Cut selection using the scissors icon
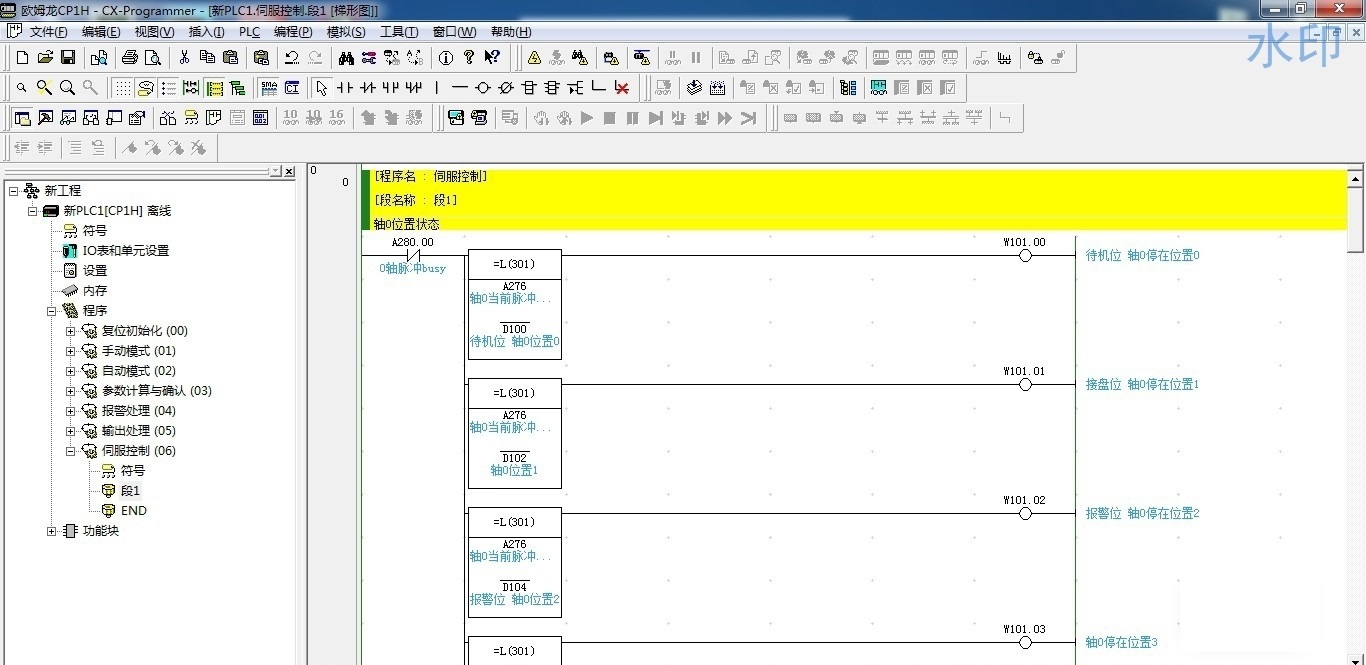Viewport: 1366px width, 665px height. (x=184, y=58)
